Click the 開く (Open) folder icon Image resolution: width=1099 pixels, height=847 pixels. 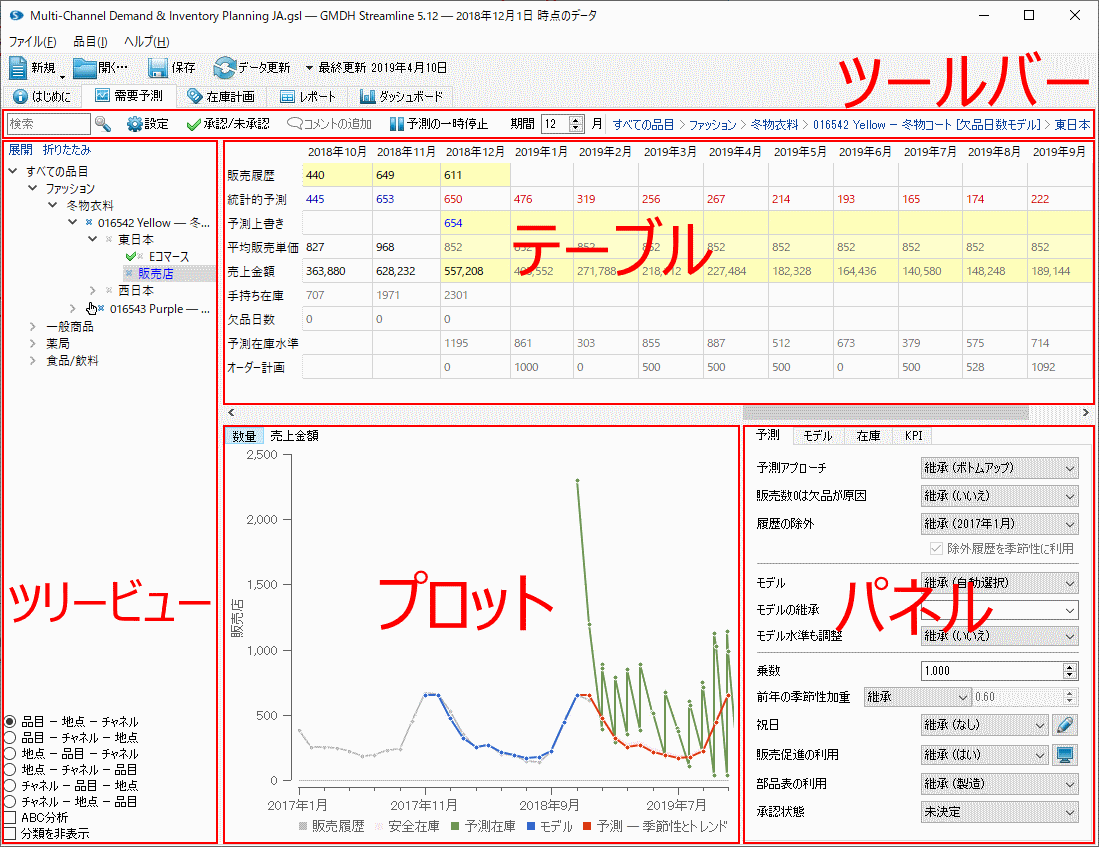(84, 68)
